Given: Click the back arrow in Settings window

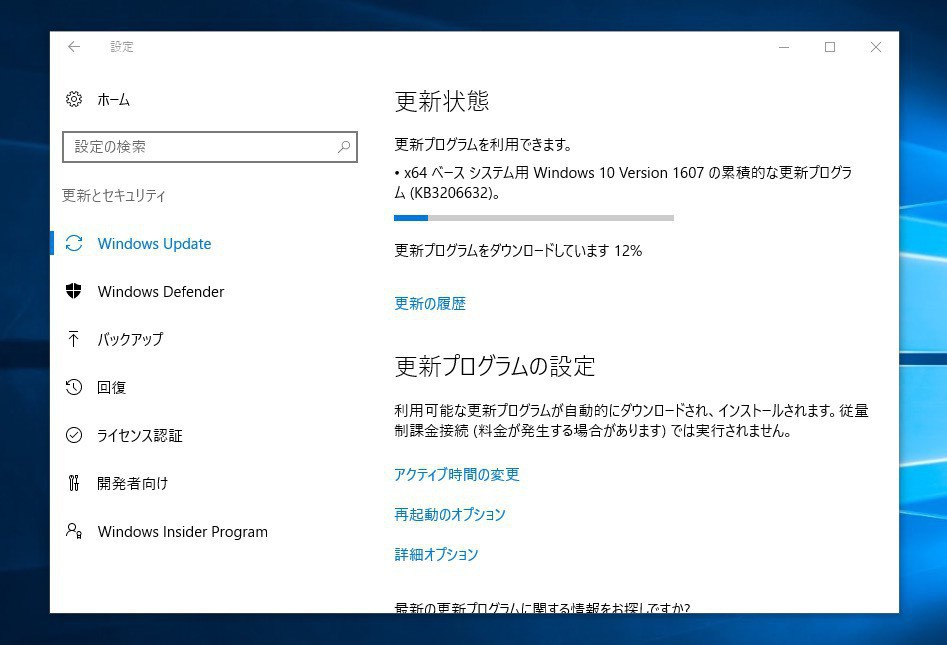Looking at the screenshot, I should [74, 47].
